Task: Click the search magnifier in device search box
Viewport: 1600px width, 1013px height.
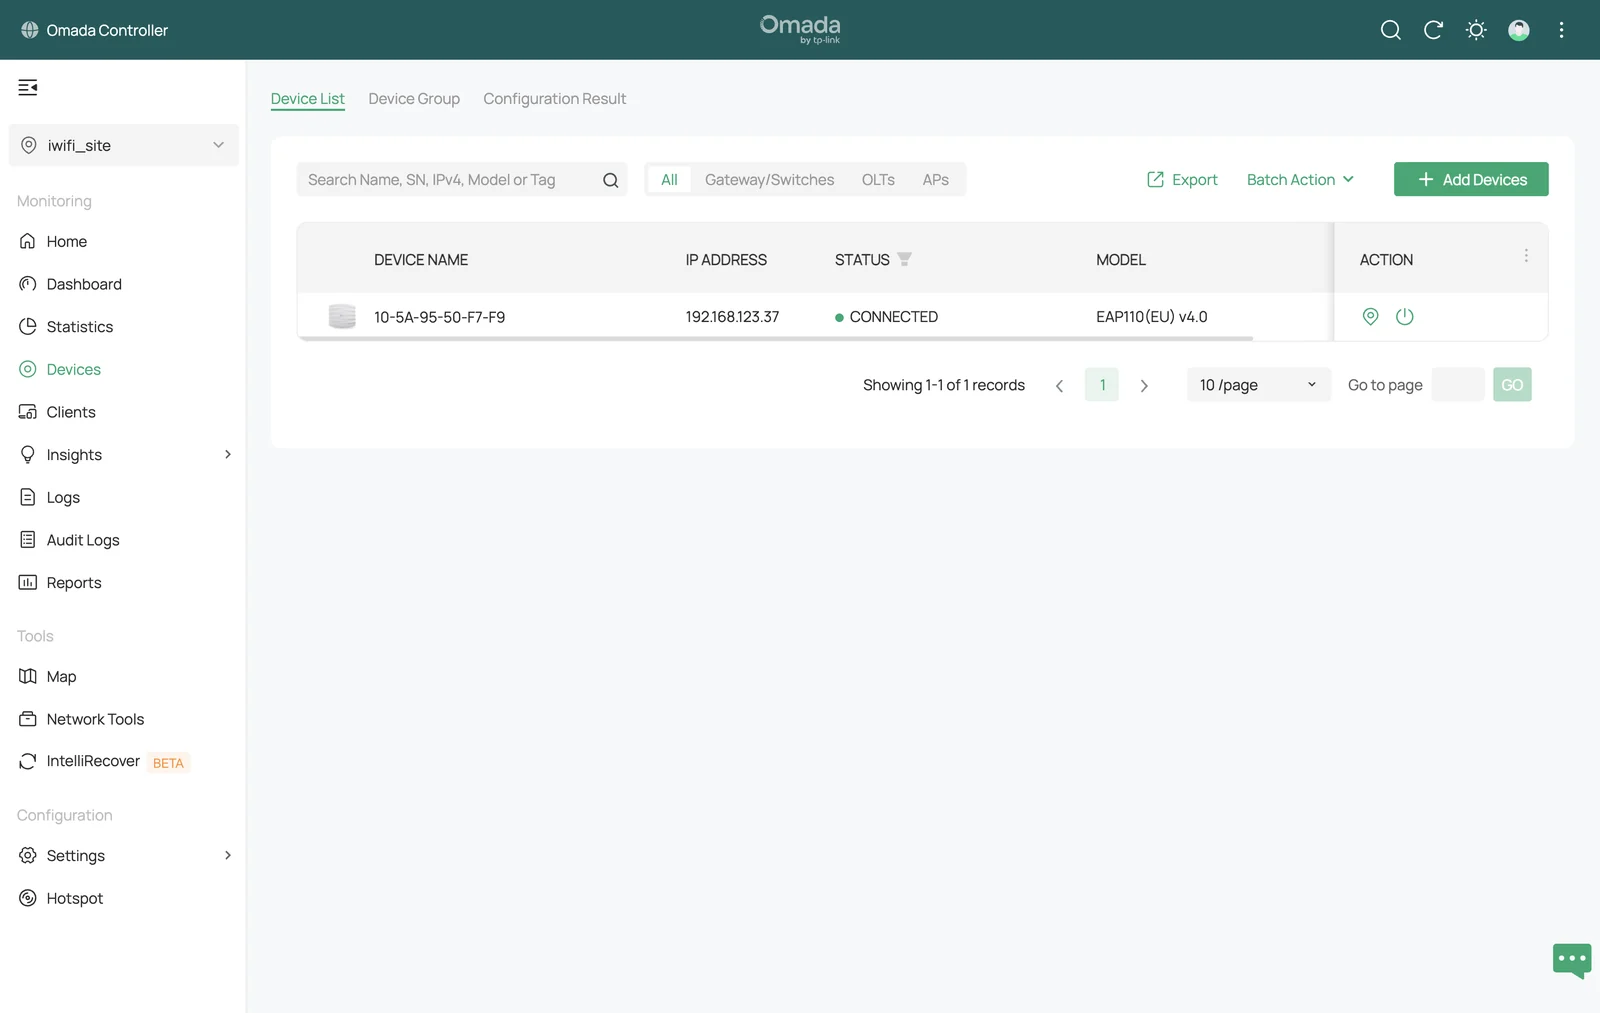Action: click(x=610, y=180)
